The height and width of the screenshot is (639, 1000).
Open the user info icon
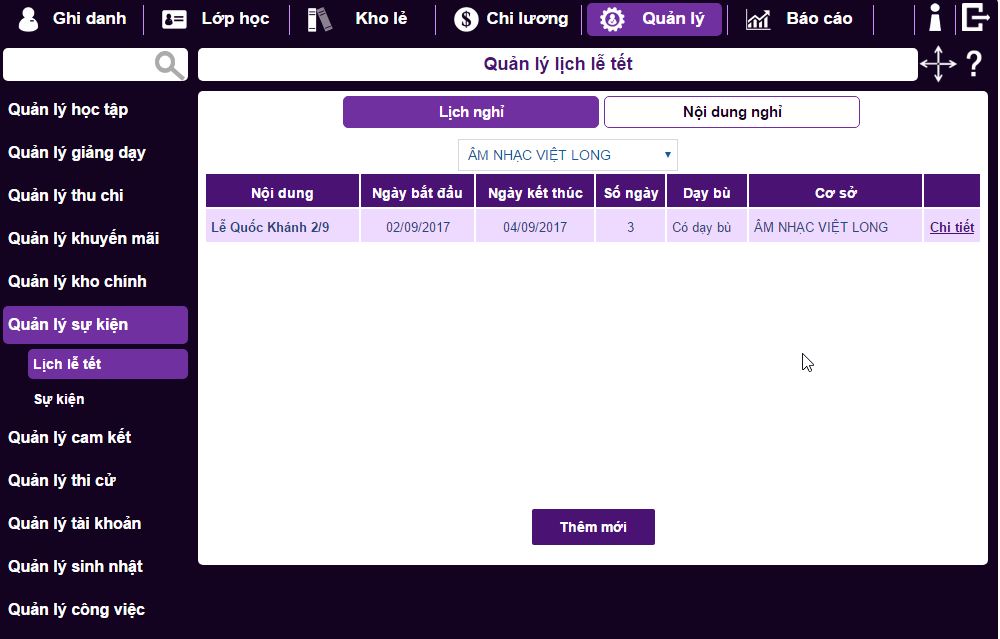pos(935,18)
